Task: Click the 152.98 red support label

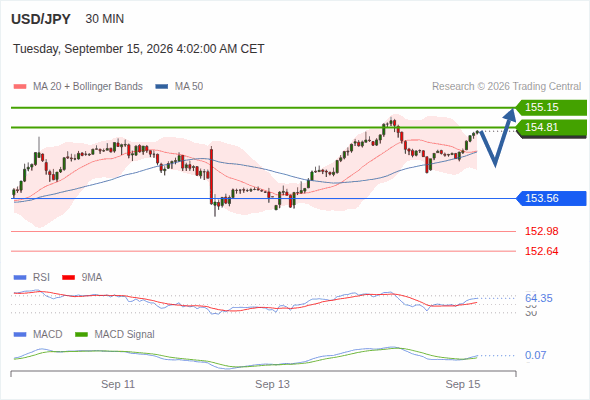Action: pyautogui.click(x=541, y=231)
